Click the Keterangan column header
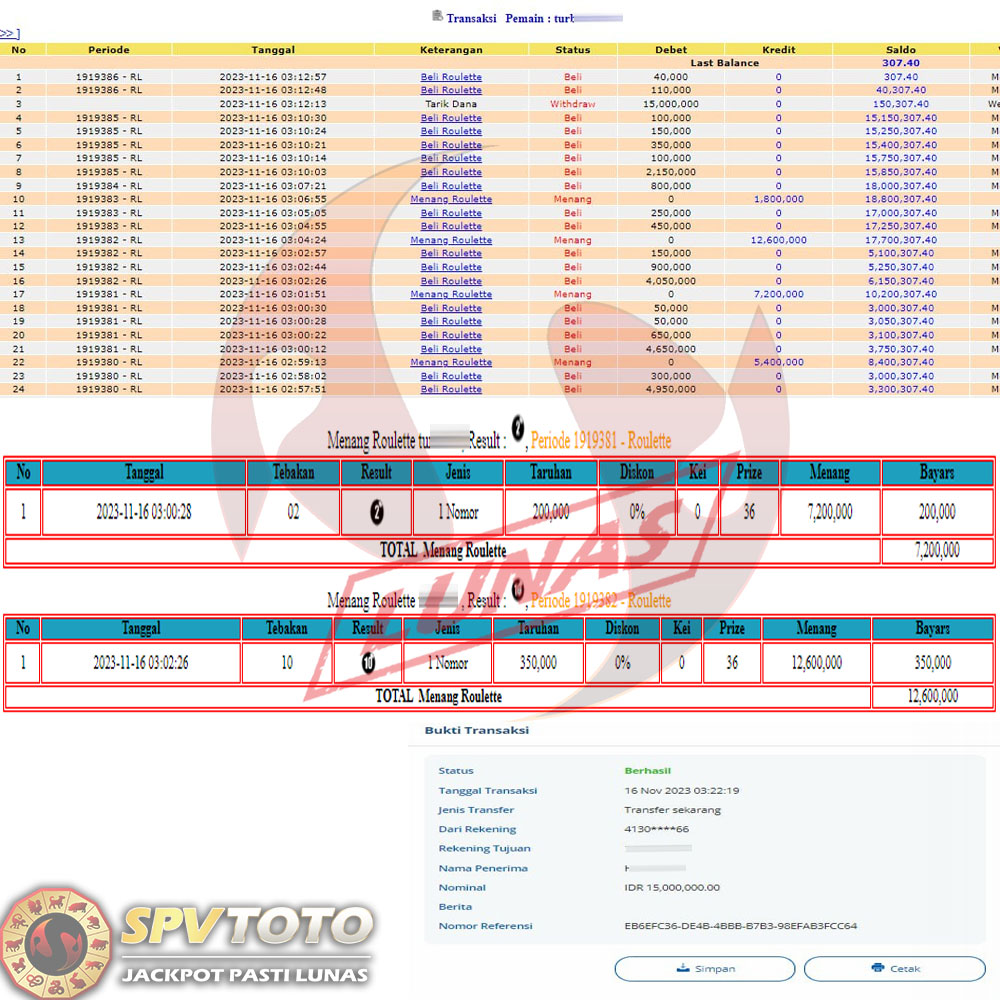 point(451,49)
